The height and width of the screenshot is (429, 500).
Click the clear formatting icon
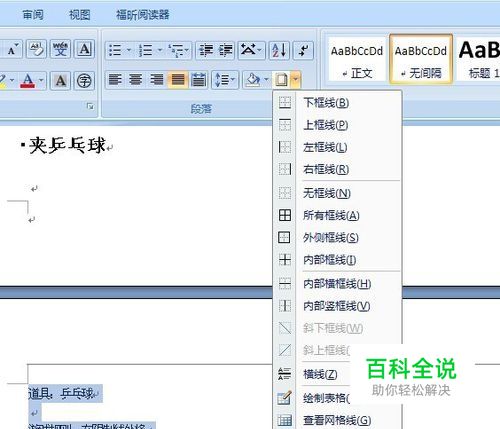37,50
